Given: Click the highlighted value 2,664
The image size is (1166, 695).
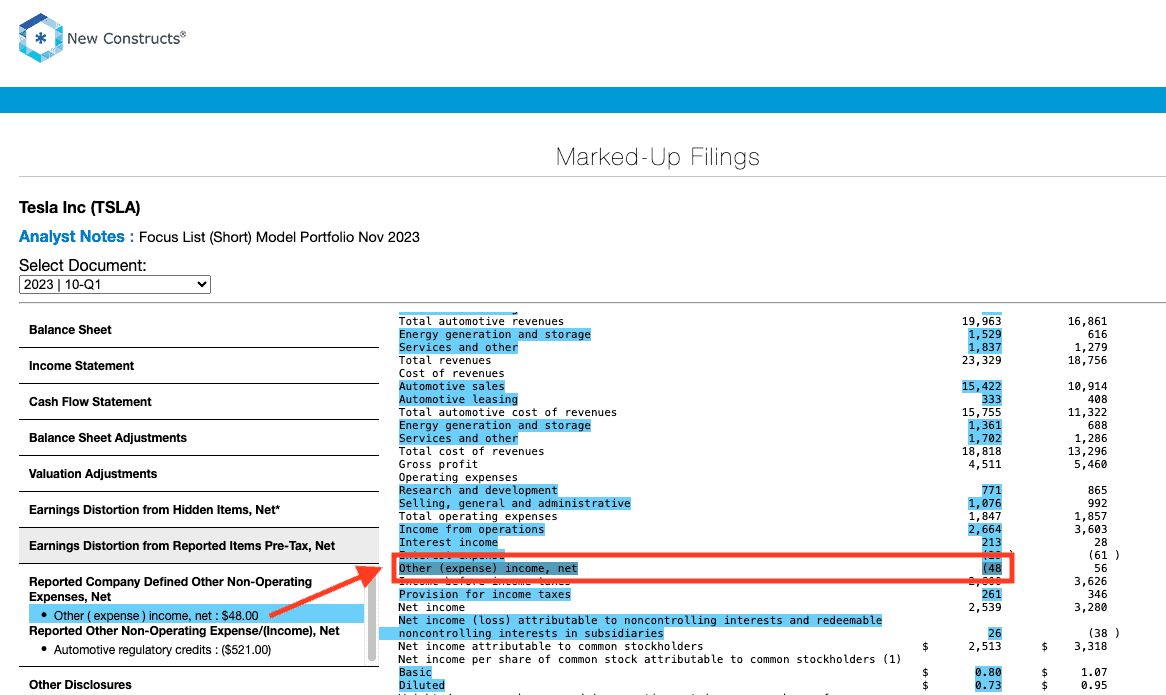Looking at the screenshot, I should click(x=985, y=529).
